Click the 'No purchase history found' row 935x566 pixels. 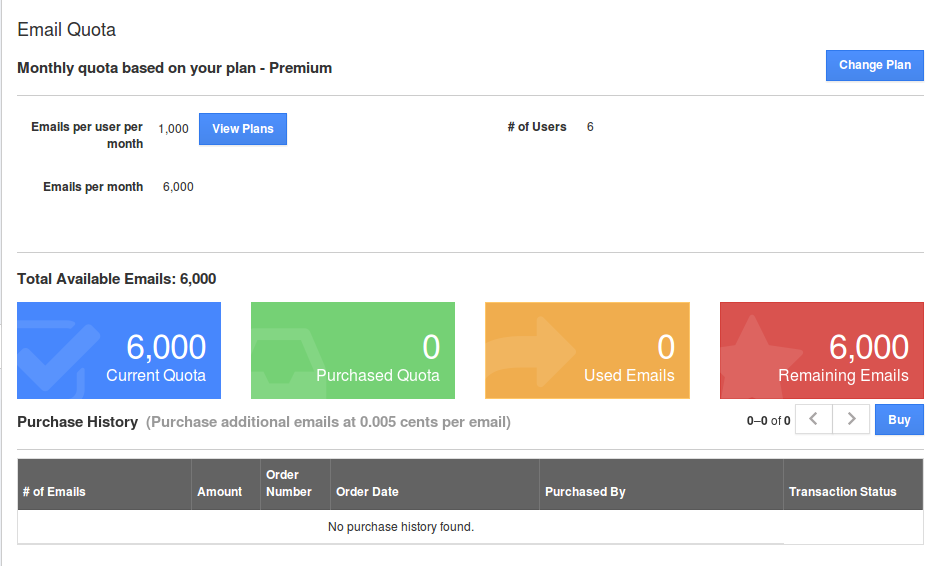tap(400, 527)
